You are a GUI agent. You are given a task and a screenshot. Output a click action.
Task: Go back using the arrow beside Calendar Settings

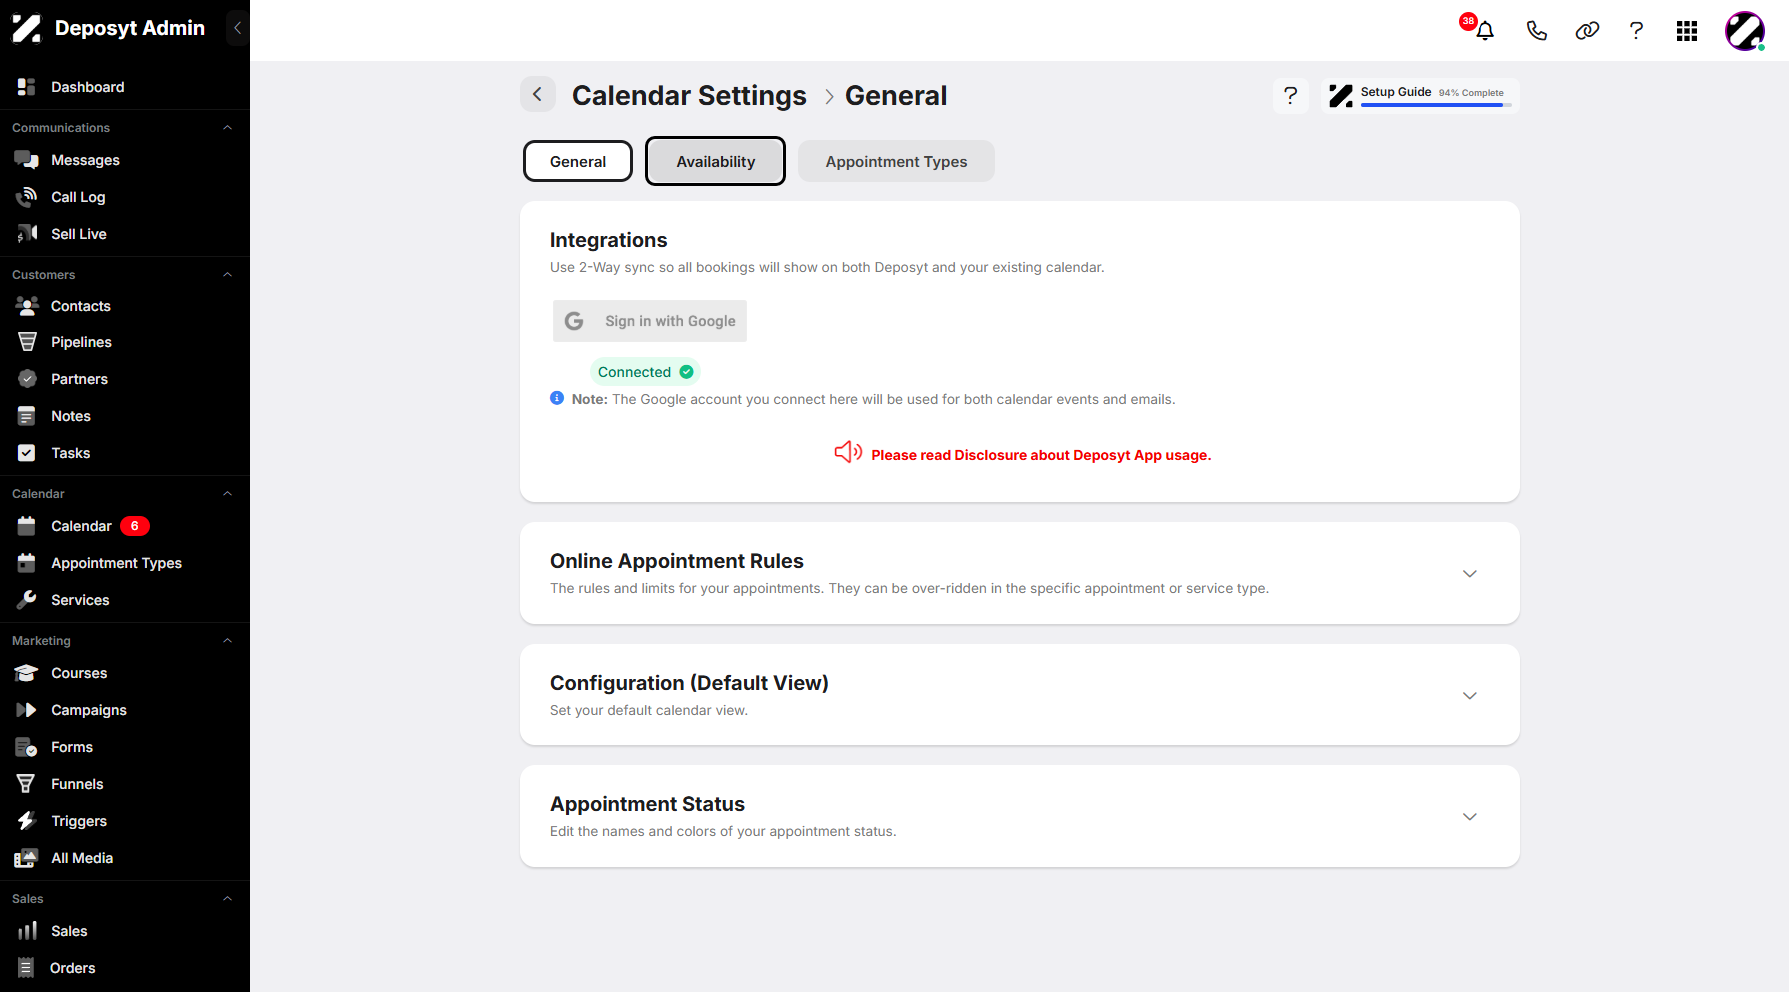click(538, 94)
